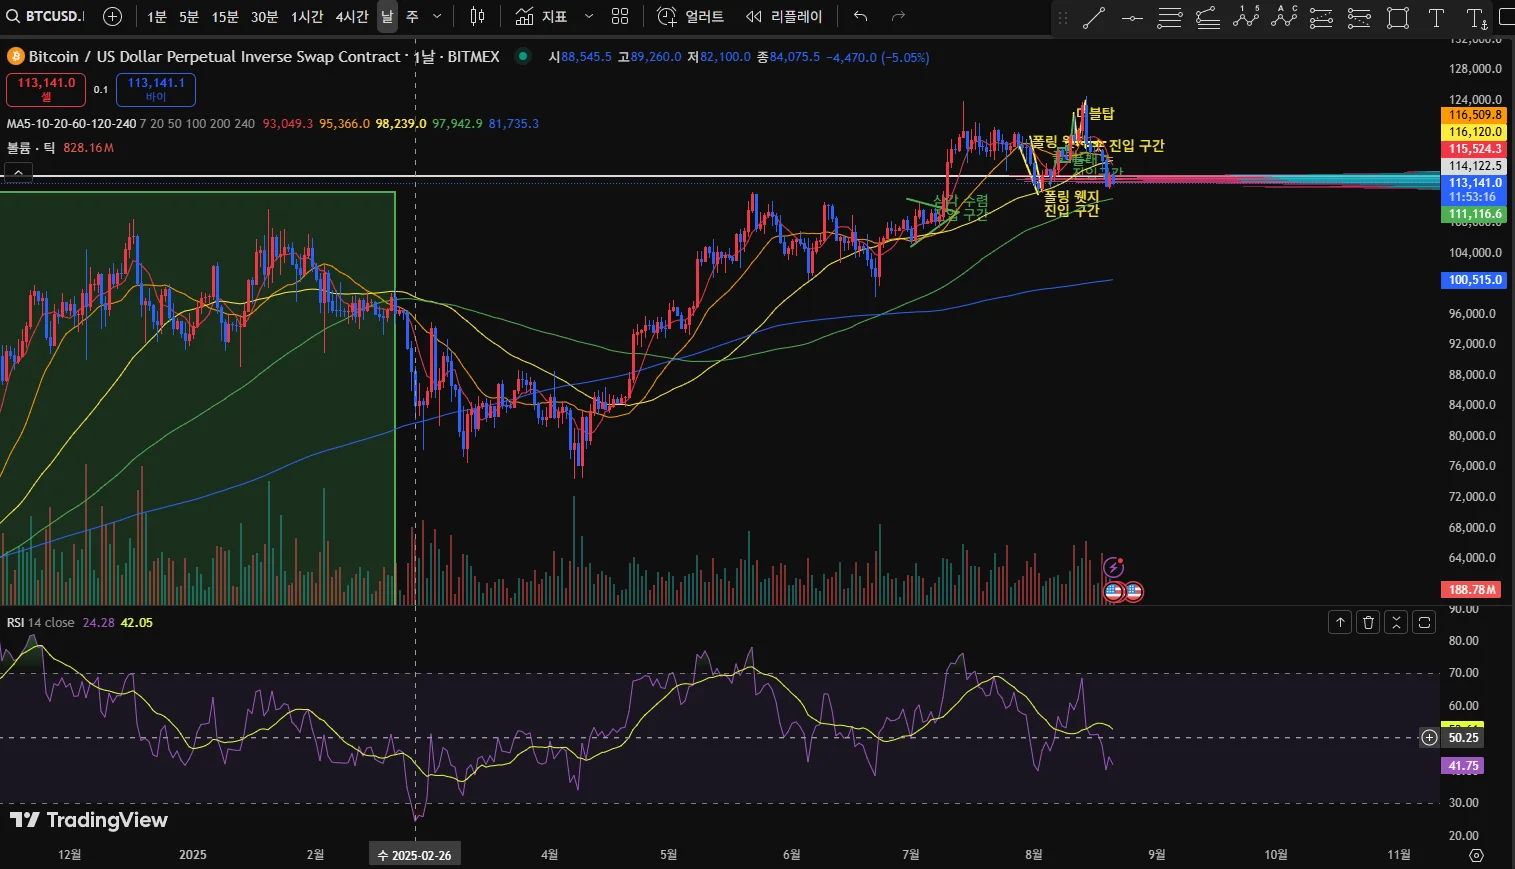Screen dimensions: 1515x869
Task: Switch to the 15분 timeframe
Action: point(224,16)
